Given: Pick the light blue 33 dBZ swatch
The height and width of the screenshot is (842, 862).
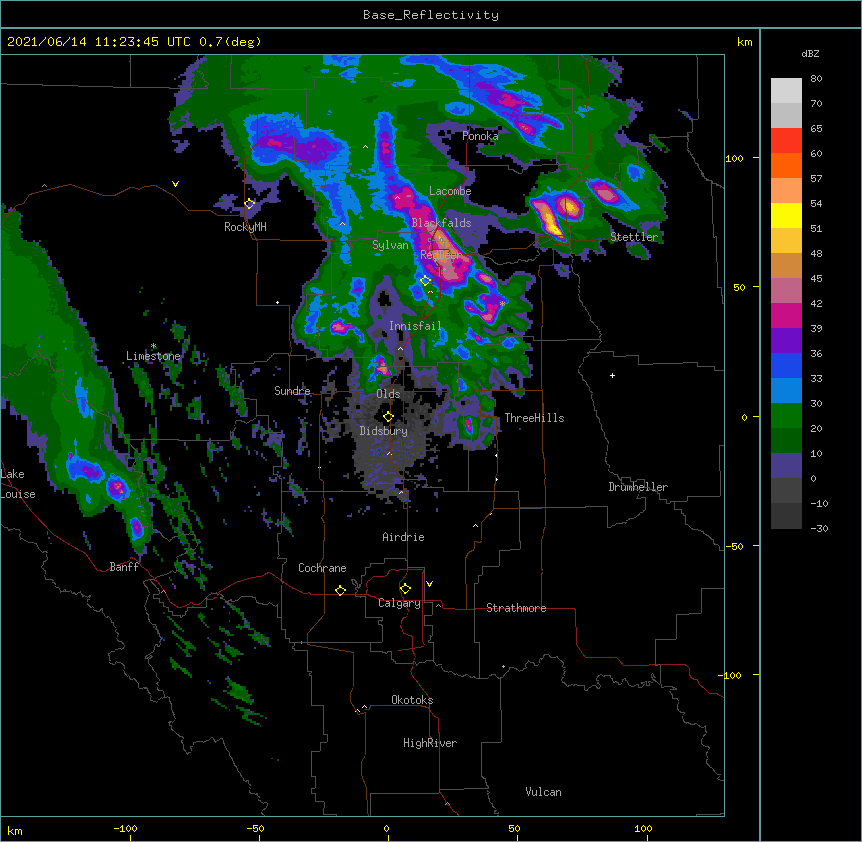Looking at the screenshot, I should click(x=786, y=390).
